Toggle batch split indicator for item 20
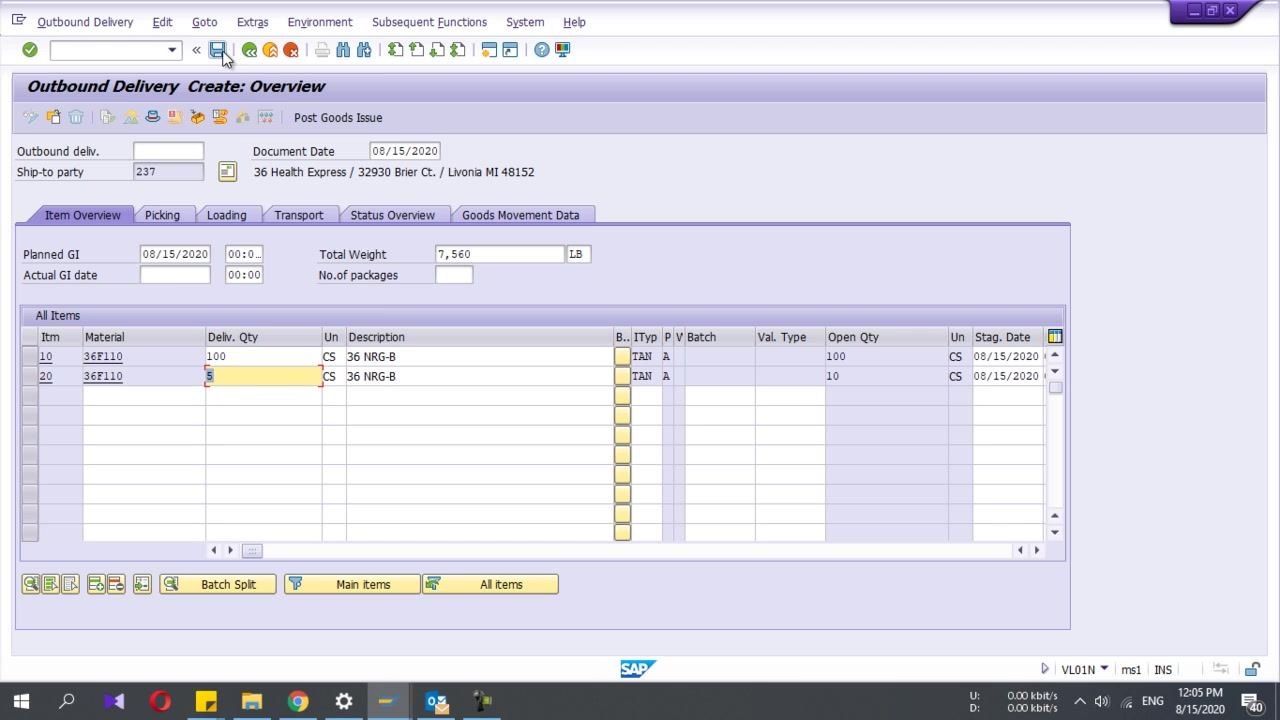This screenshot has height=720, width=1280. [622, 376]
